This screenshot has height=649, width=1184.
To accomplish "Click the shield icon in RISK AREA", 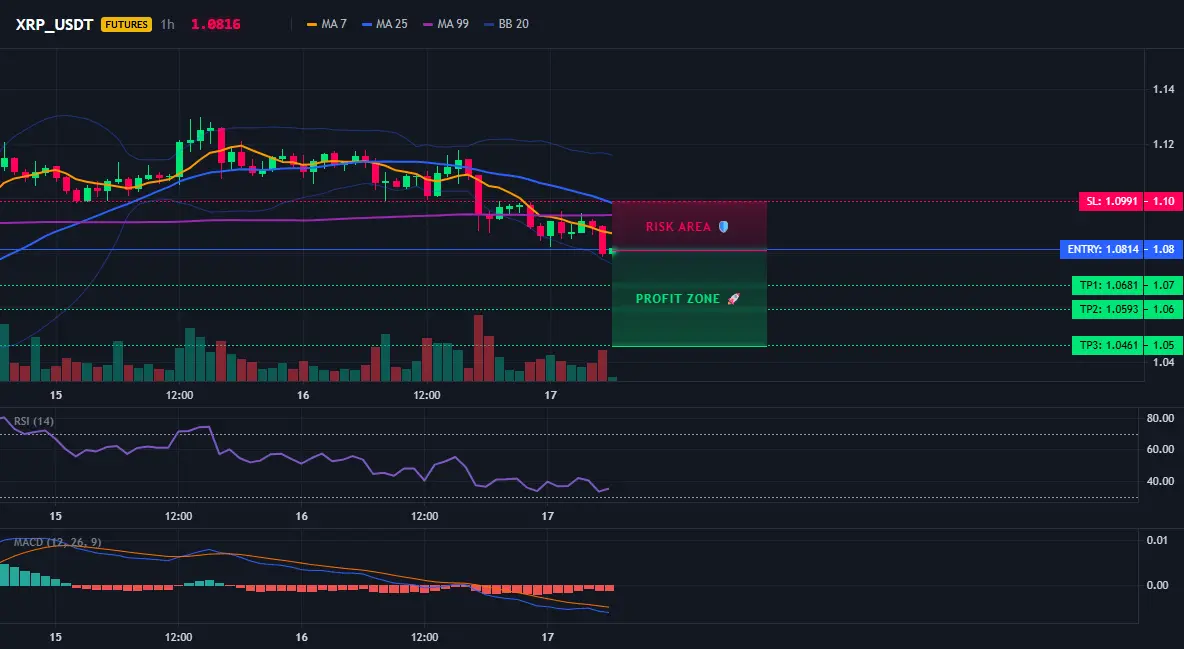I will (x=723, y=227).
